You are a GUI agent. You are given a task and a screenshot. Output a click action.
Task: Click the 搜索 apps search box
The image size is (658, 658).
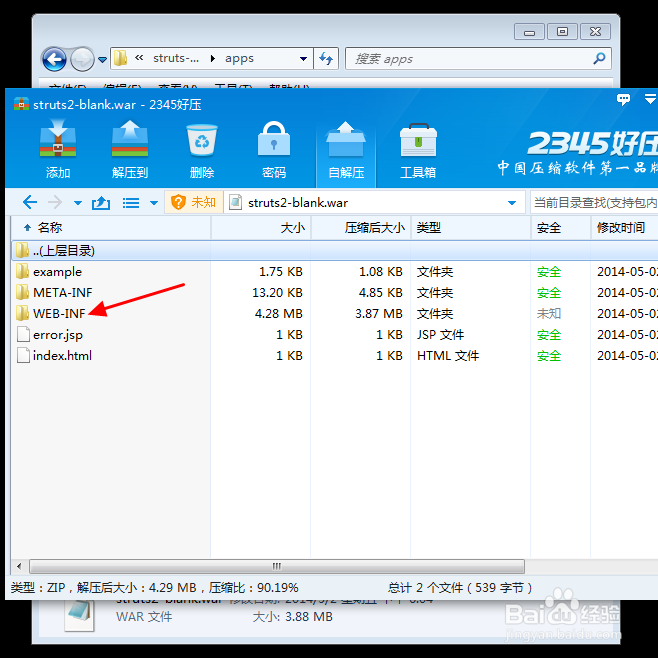coord(478,58)
